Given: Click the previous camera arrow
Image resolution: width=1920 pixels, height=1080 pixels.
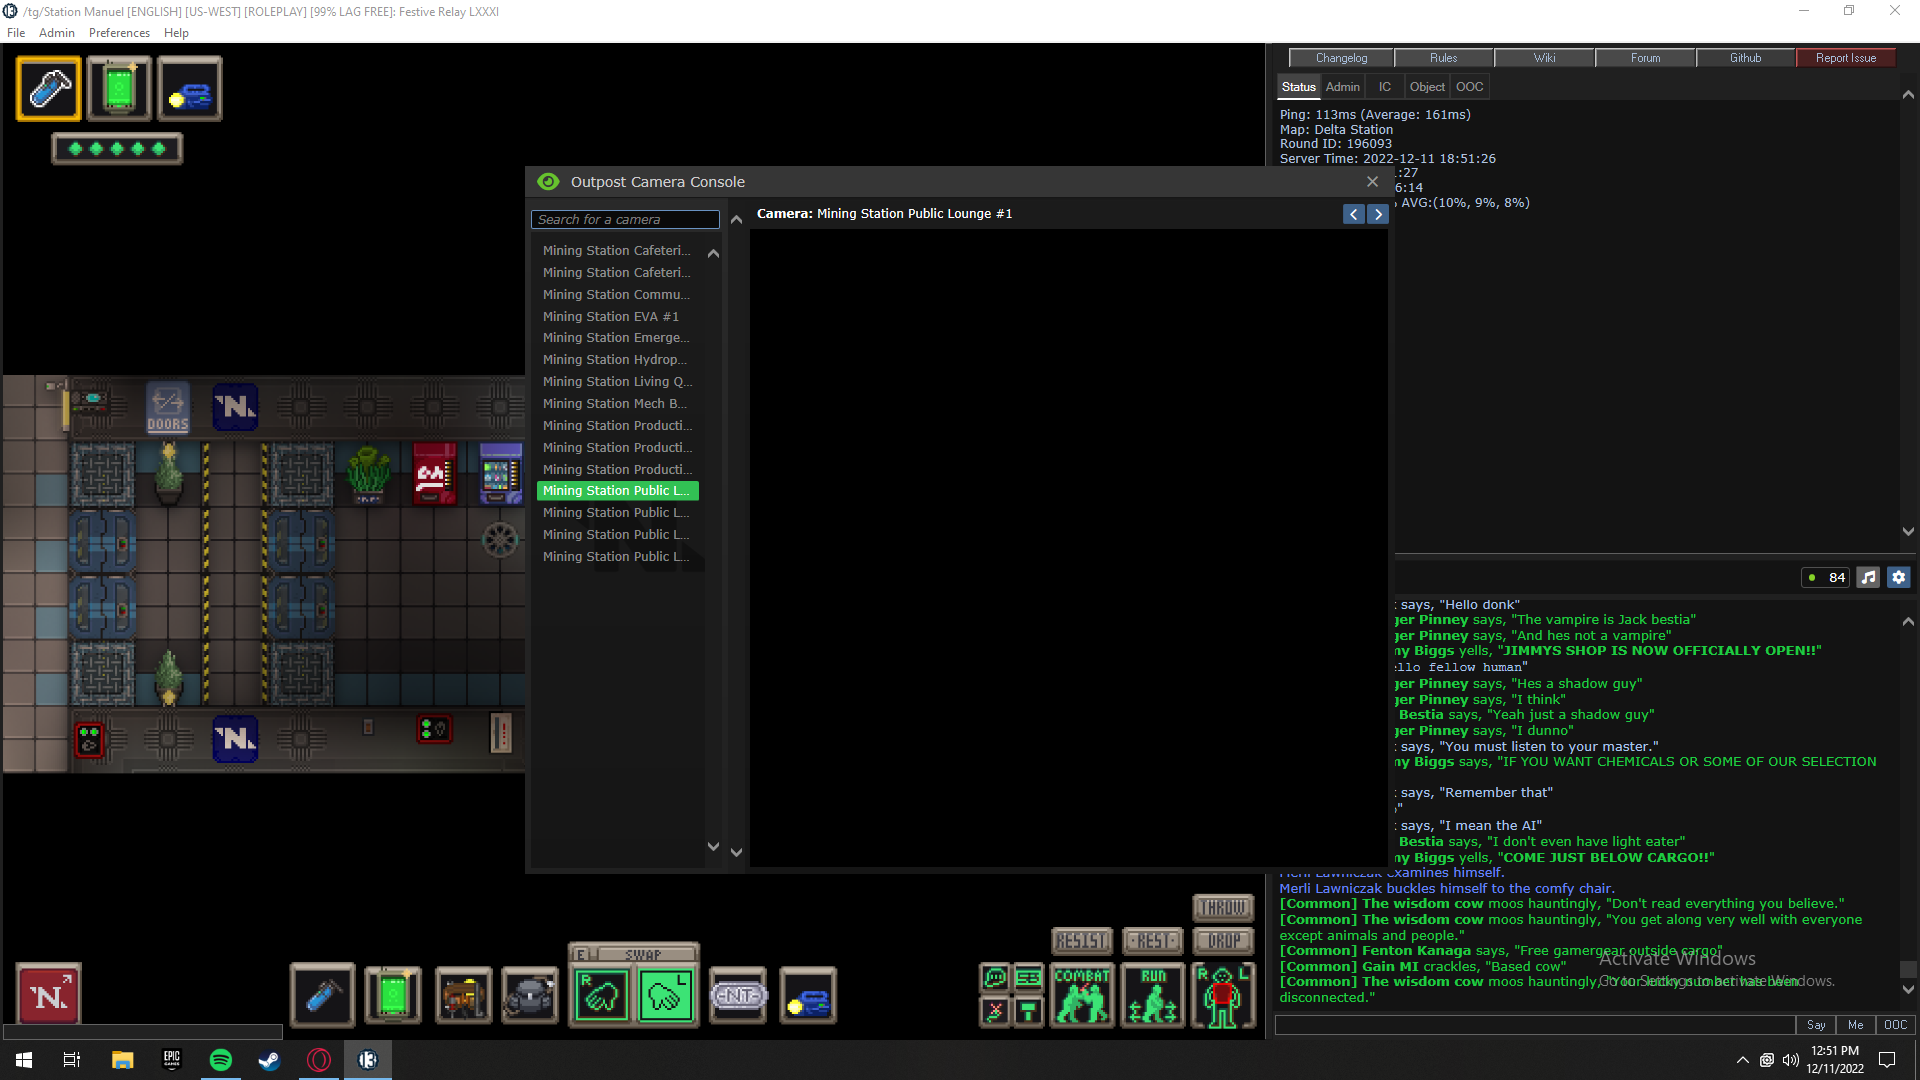Looking at the screenshot, I should pyautogui.click(x=1354, y=214).
